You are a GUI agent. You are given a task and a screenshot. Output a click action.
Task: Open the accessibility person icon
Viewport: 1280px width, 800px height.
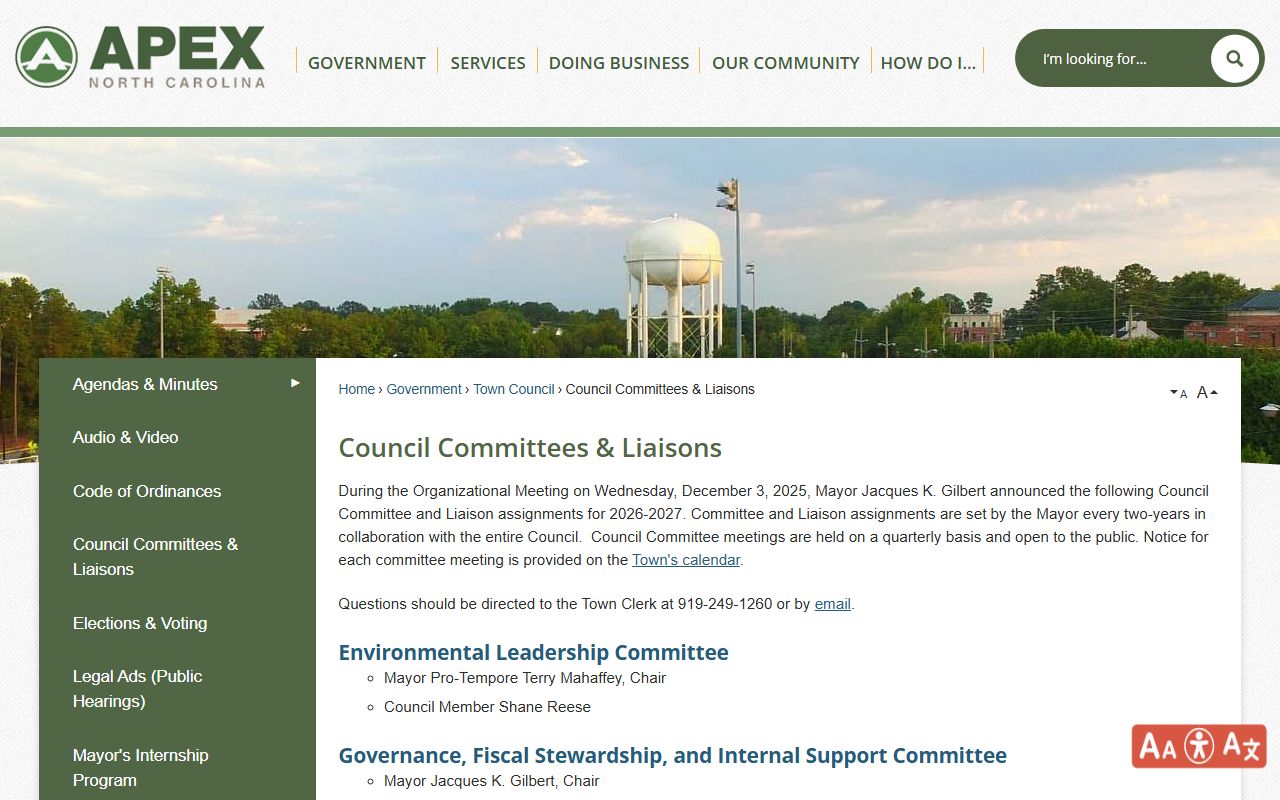point(1199,746)
